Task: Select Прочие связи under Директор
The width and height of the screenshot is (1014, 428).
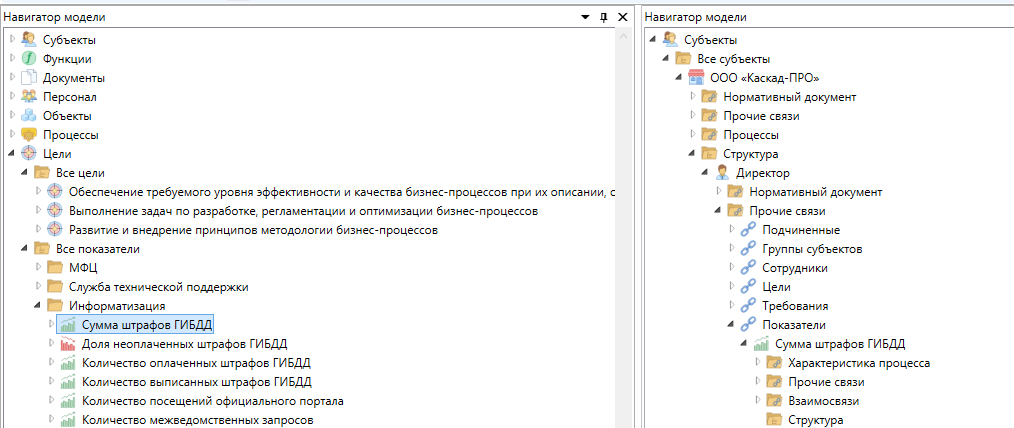Action: (787, 211)
